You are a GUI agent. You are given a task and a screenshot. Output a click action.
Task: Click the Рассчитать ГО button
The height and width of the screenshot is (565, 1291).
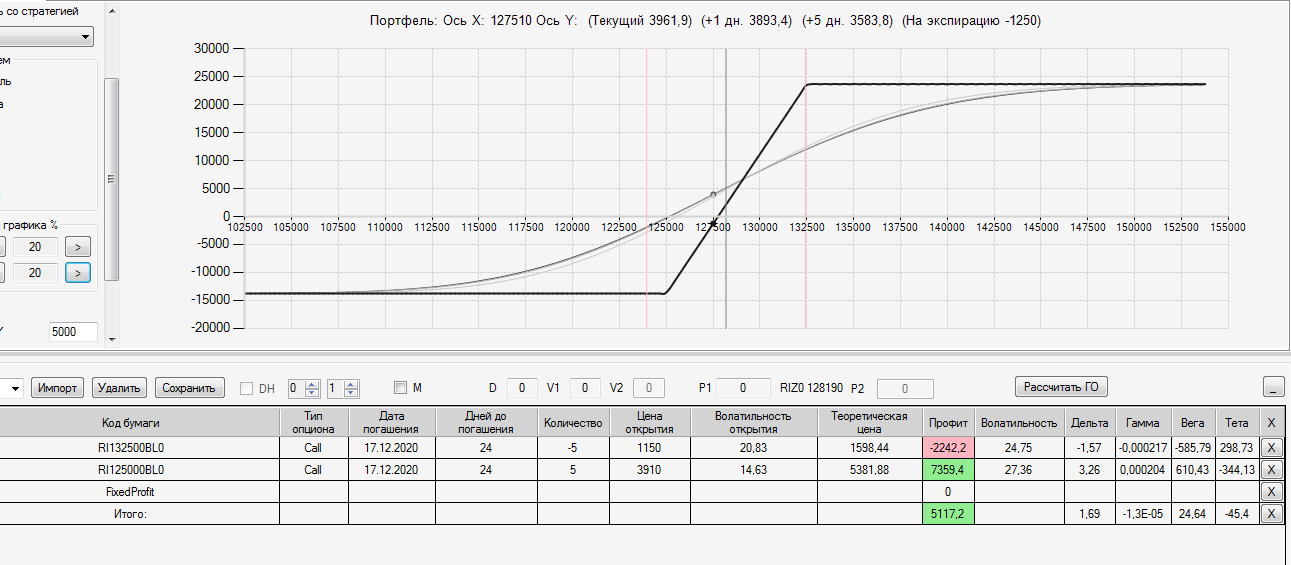1061,387
